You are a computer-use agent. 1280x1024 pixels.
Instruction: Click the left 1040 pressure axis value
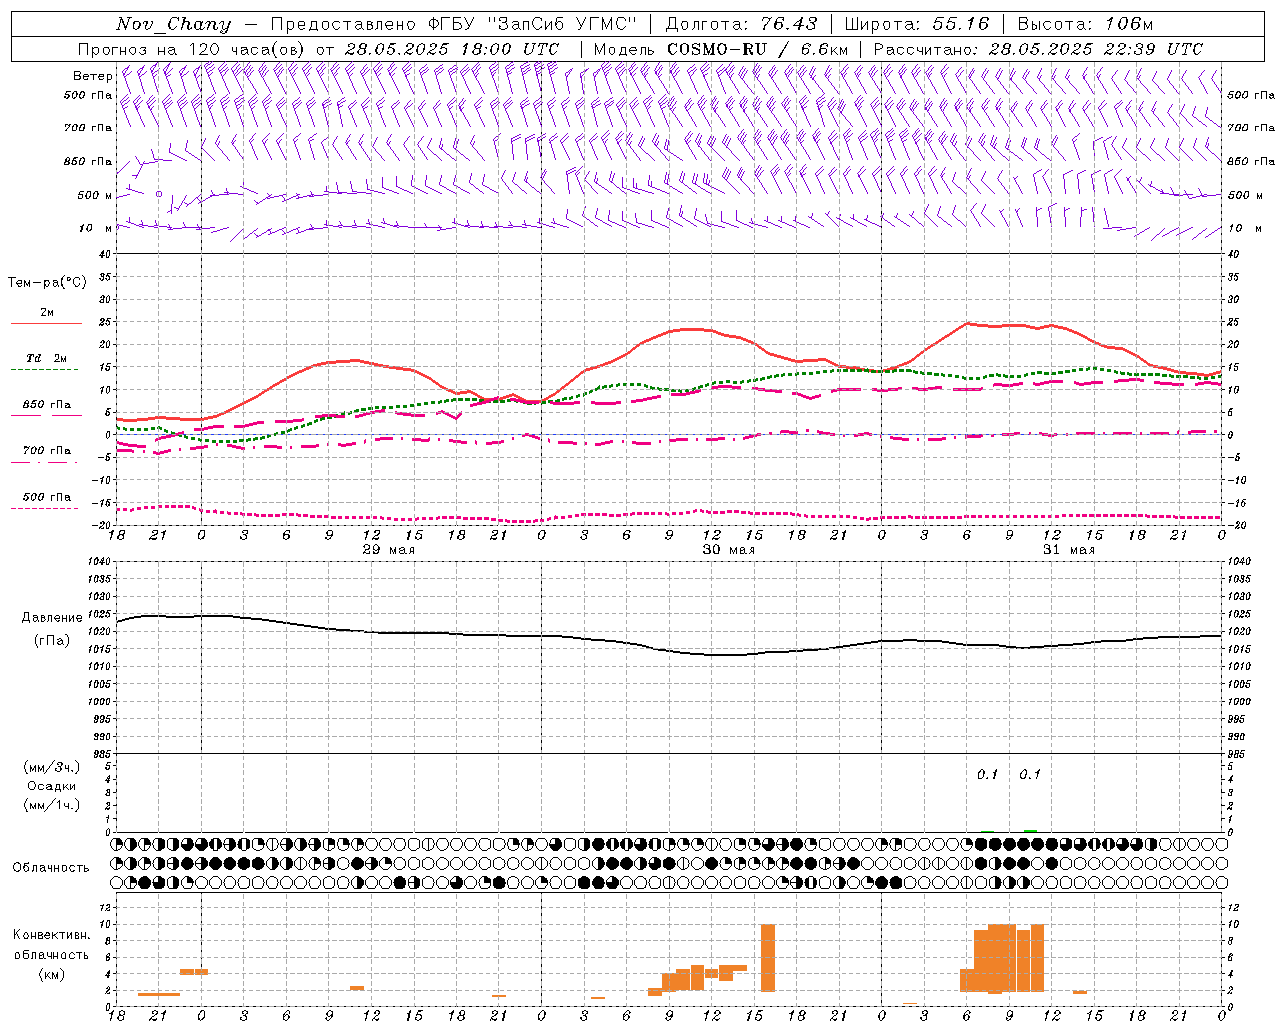point(98,561)
